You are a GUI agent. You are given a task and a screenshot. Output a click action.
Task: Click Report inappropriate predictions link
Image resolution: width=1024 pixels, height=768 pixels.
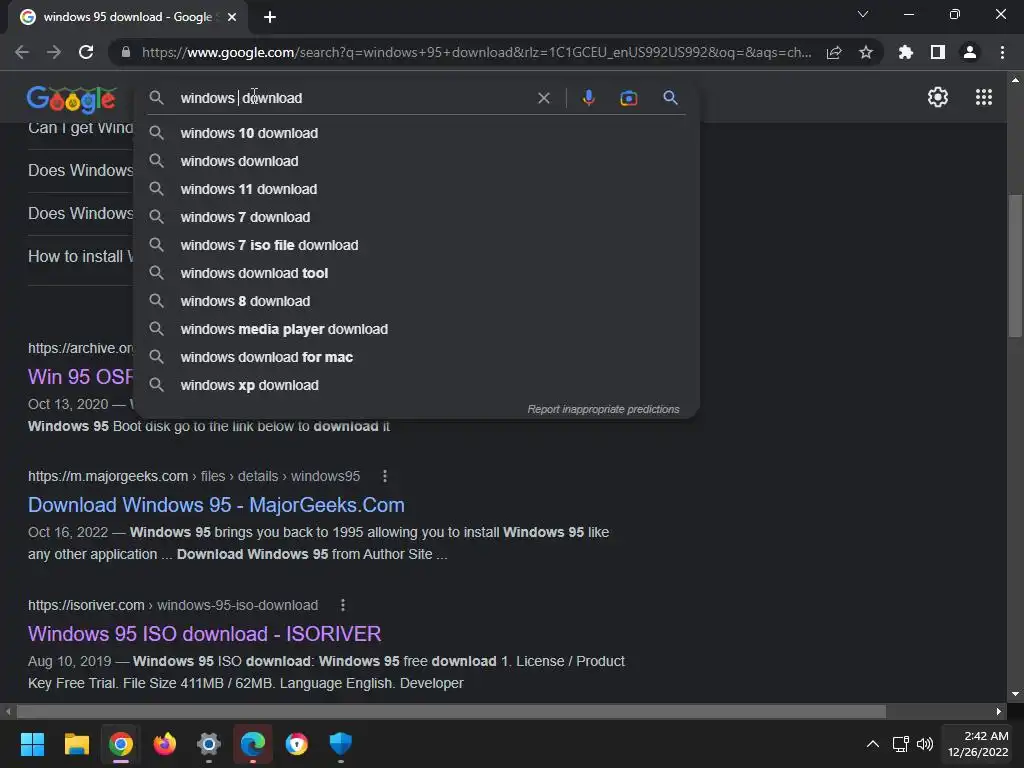(603, 409)
